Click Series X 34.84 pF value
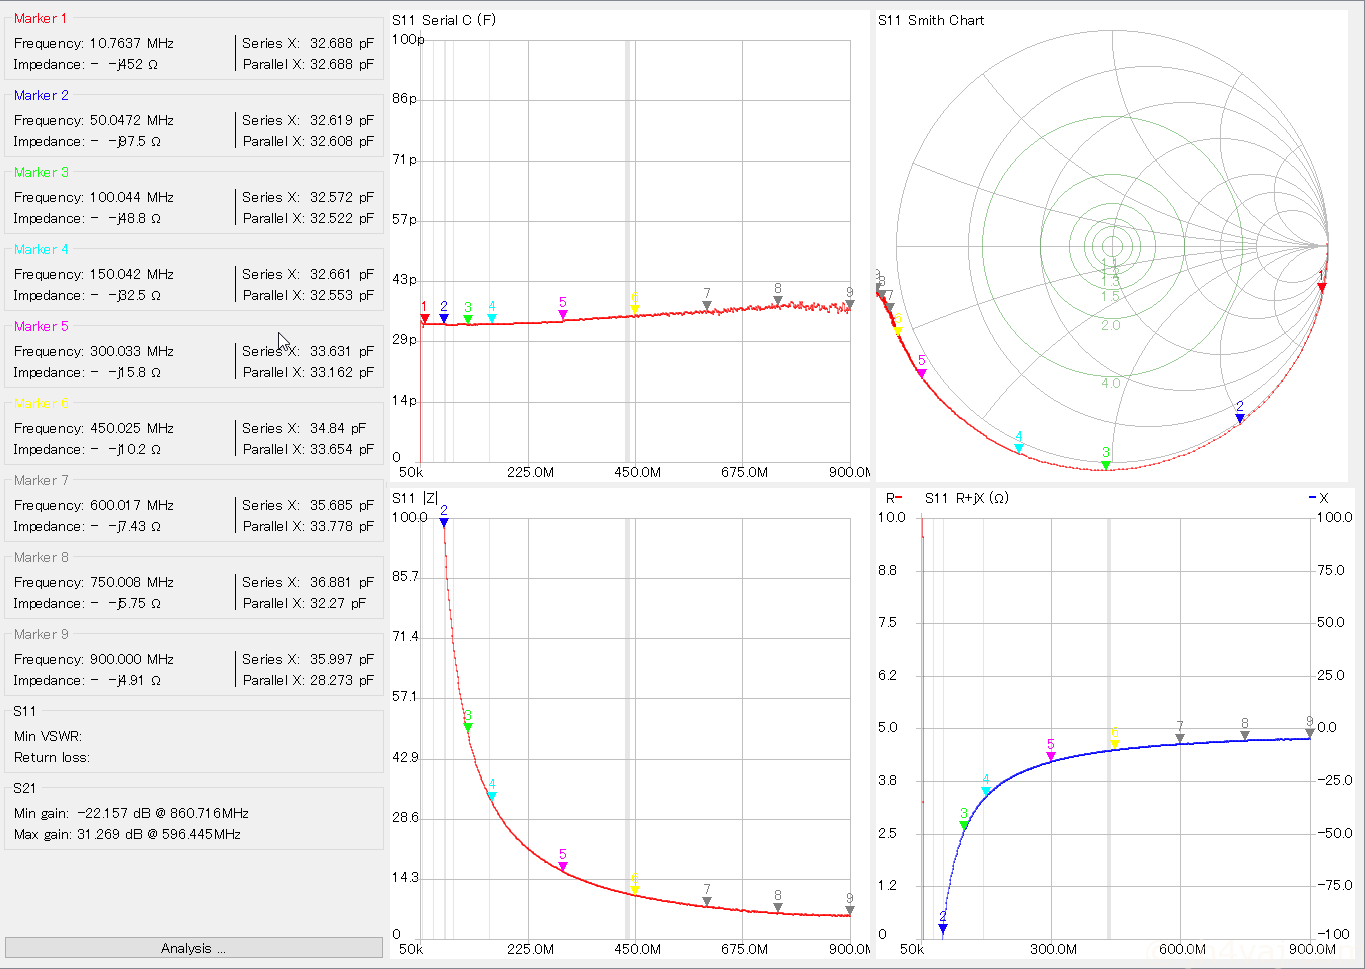 click(x=338, y=428)
